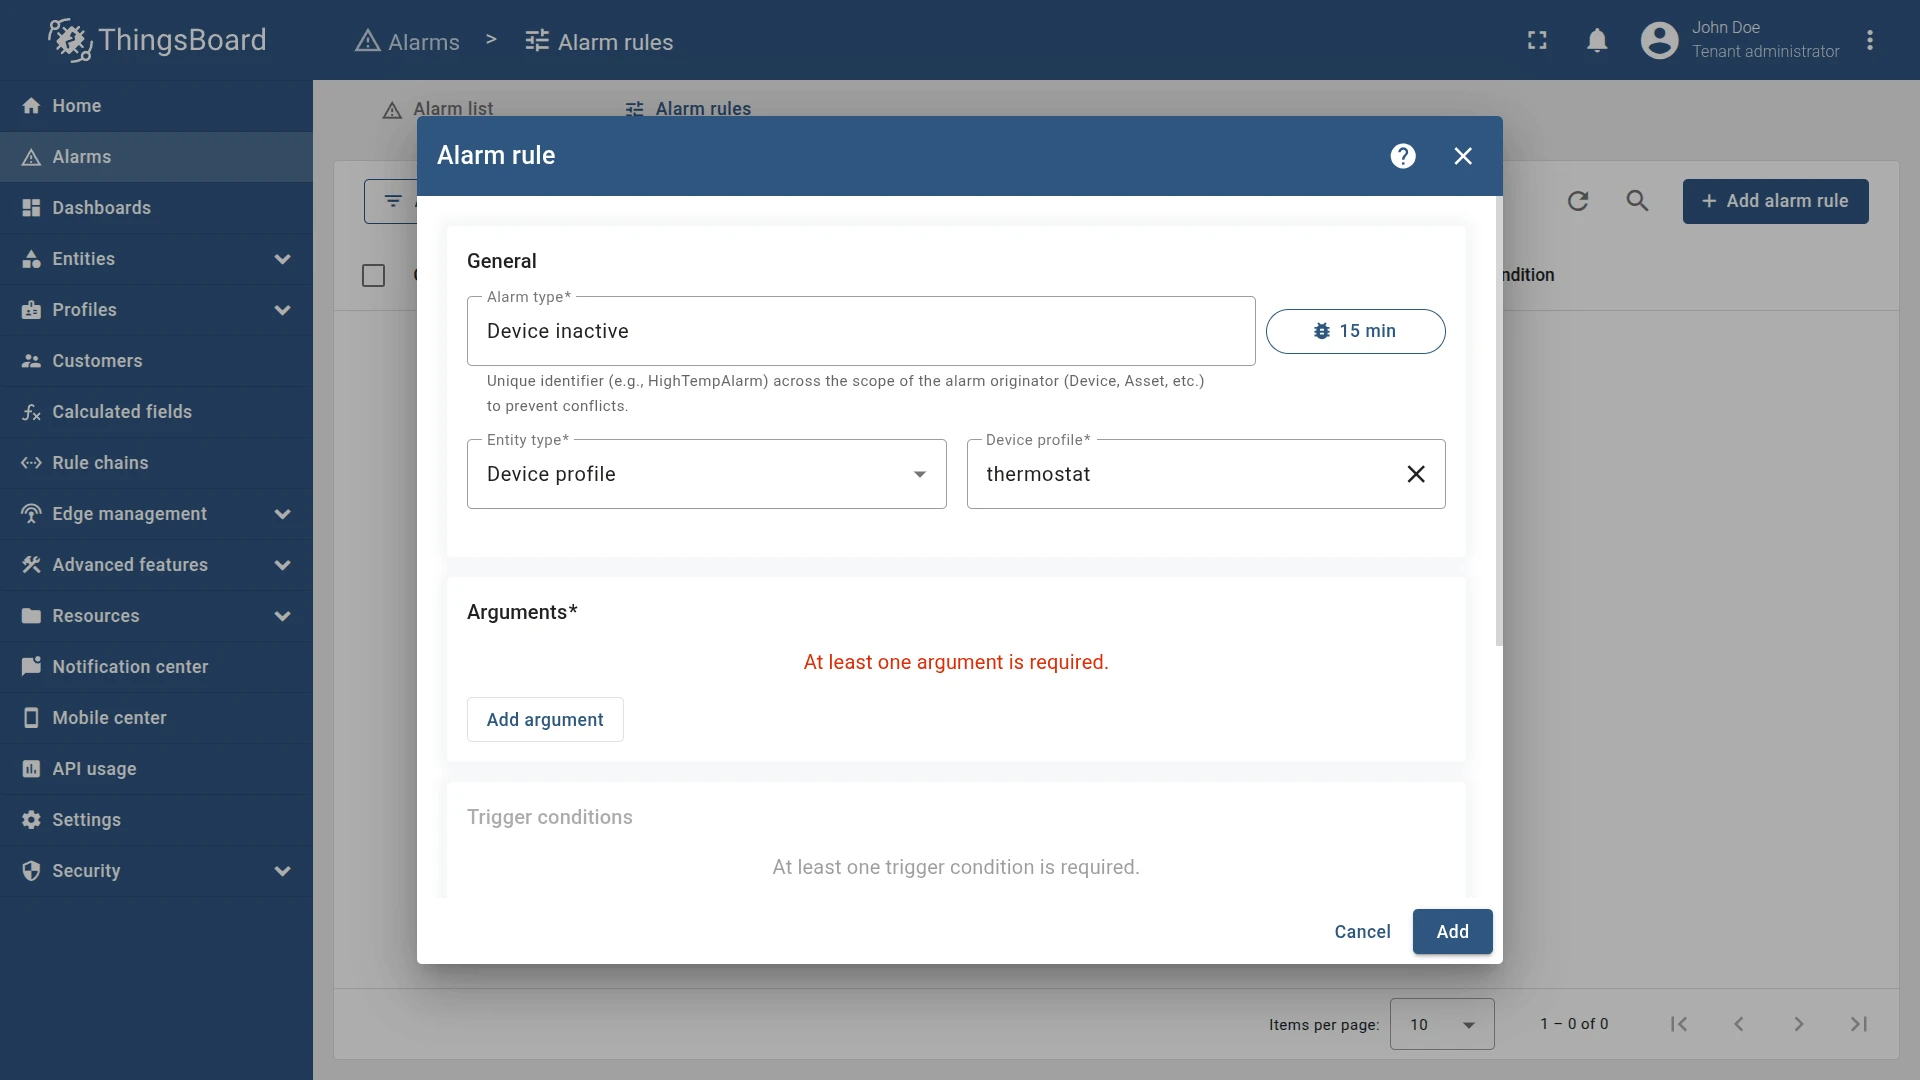
Task: Click the ThingsBoard logo
Action: (157, 40)
